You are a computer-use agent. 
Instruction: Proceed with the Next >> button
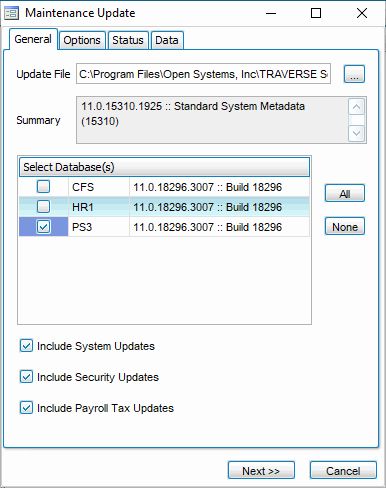[x=261, y=470]
